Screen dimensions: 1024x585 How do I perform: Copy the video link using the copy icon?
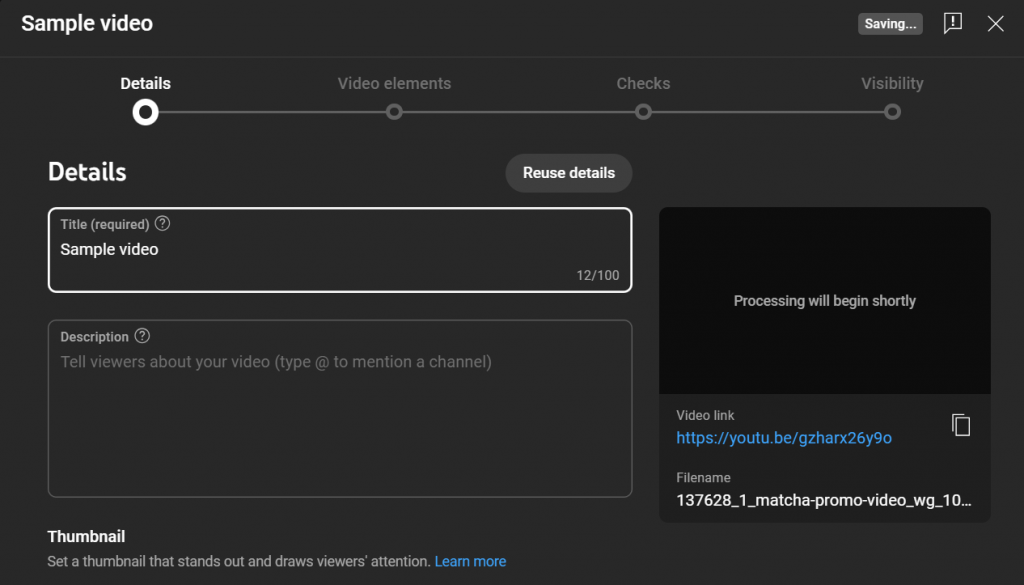961,424
